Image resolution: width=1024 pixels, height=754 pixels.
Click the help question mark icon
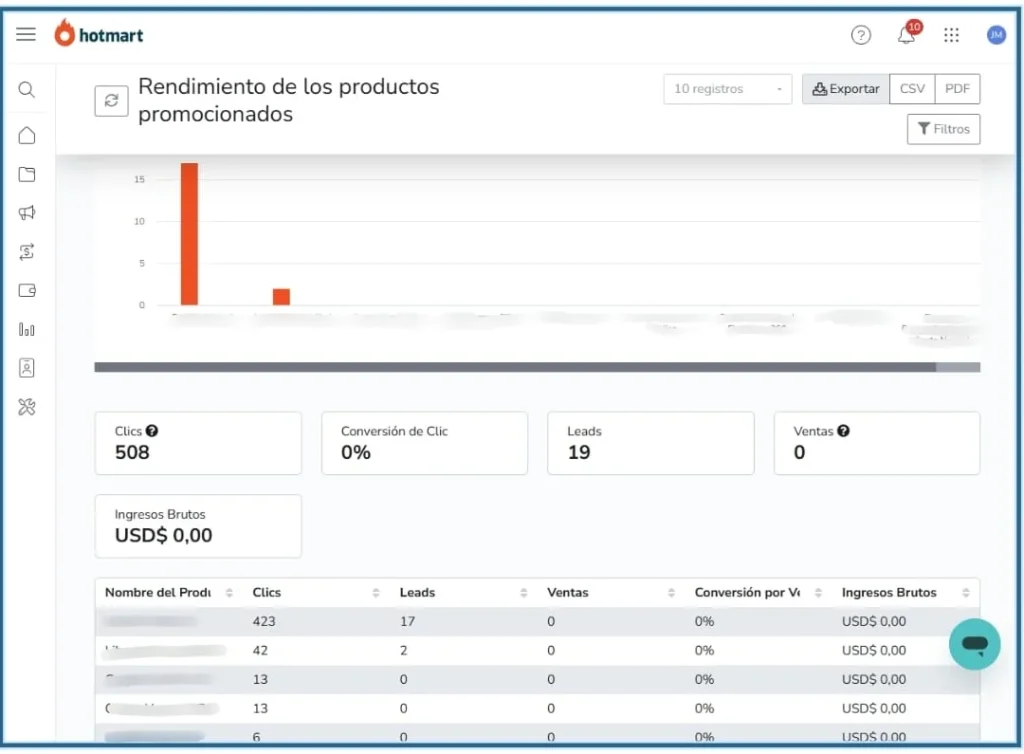(x=861, y=35)
